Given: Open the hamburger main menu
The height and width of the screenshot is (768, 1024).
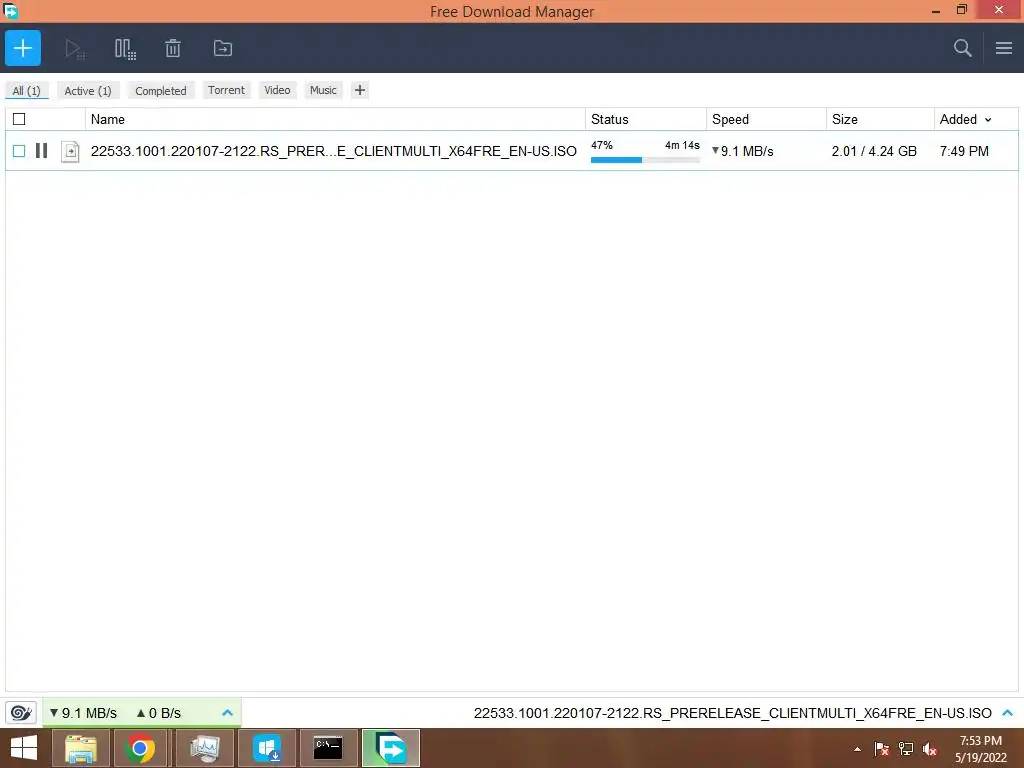Looking at the screenshot, I should (x=1004, y=48).
